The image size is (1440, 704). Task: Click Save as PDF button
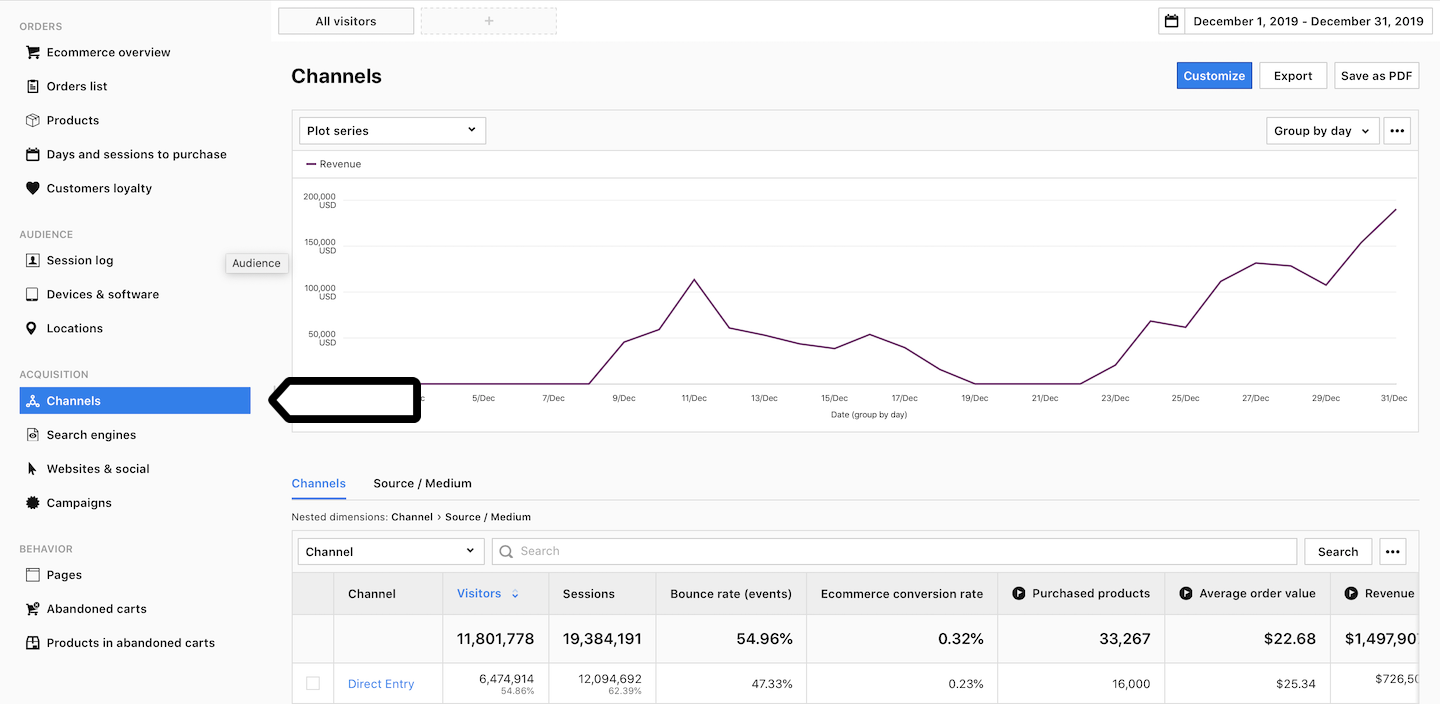[1377, 76]
